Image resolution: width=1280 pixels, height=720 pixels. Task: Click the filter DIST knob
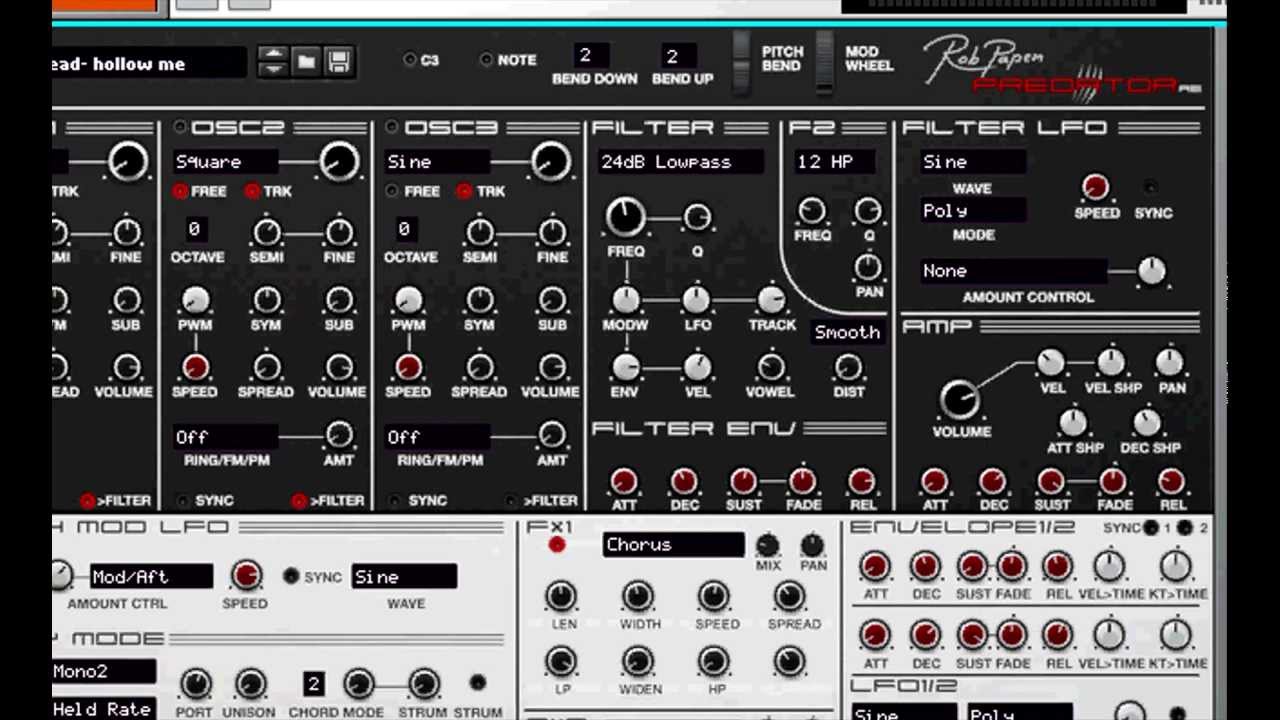pos(848,367)
